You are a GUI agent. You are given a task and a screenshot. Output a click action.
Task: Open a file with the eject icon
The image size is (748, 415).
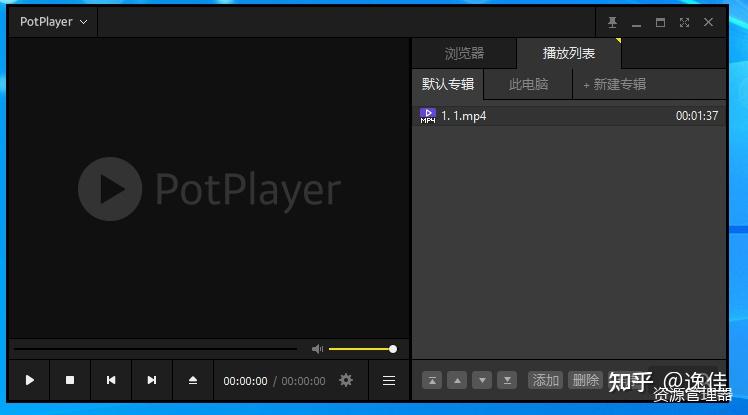tap(193, 380)
